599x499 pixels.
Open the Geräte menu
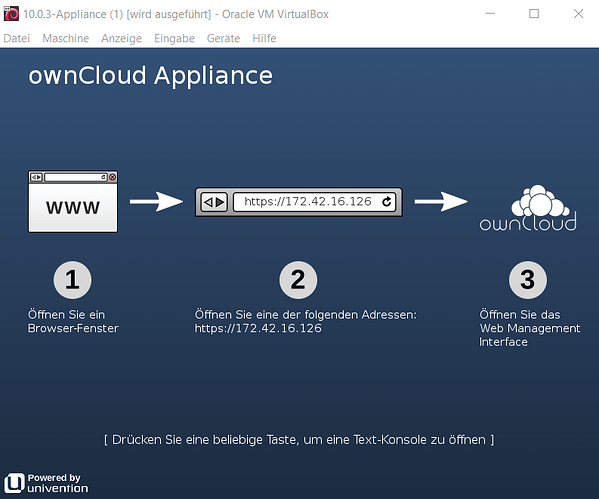(223, 38)
